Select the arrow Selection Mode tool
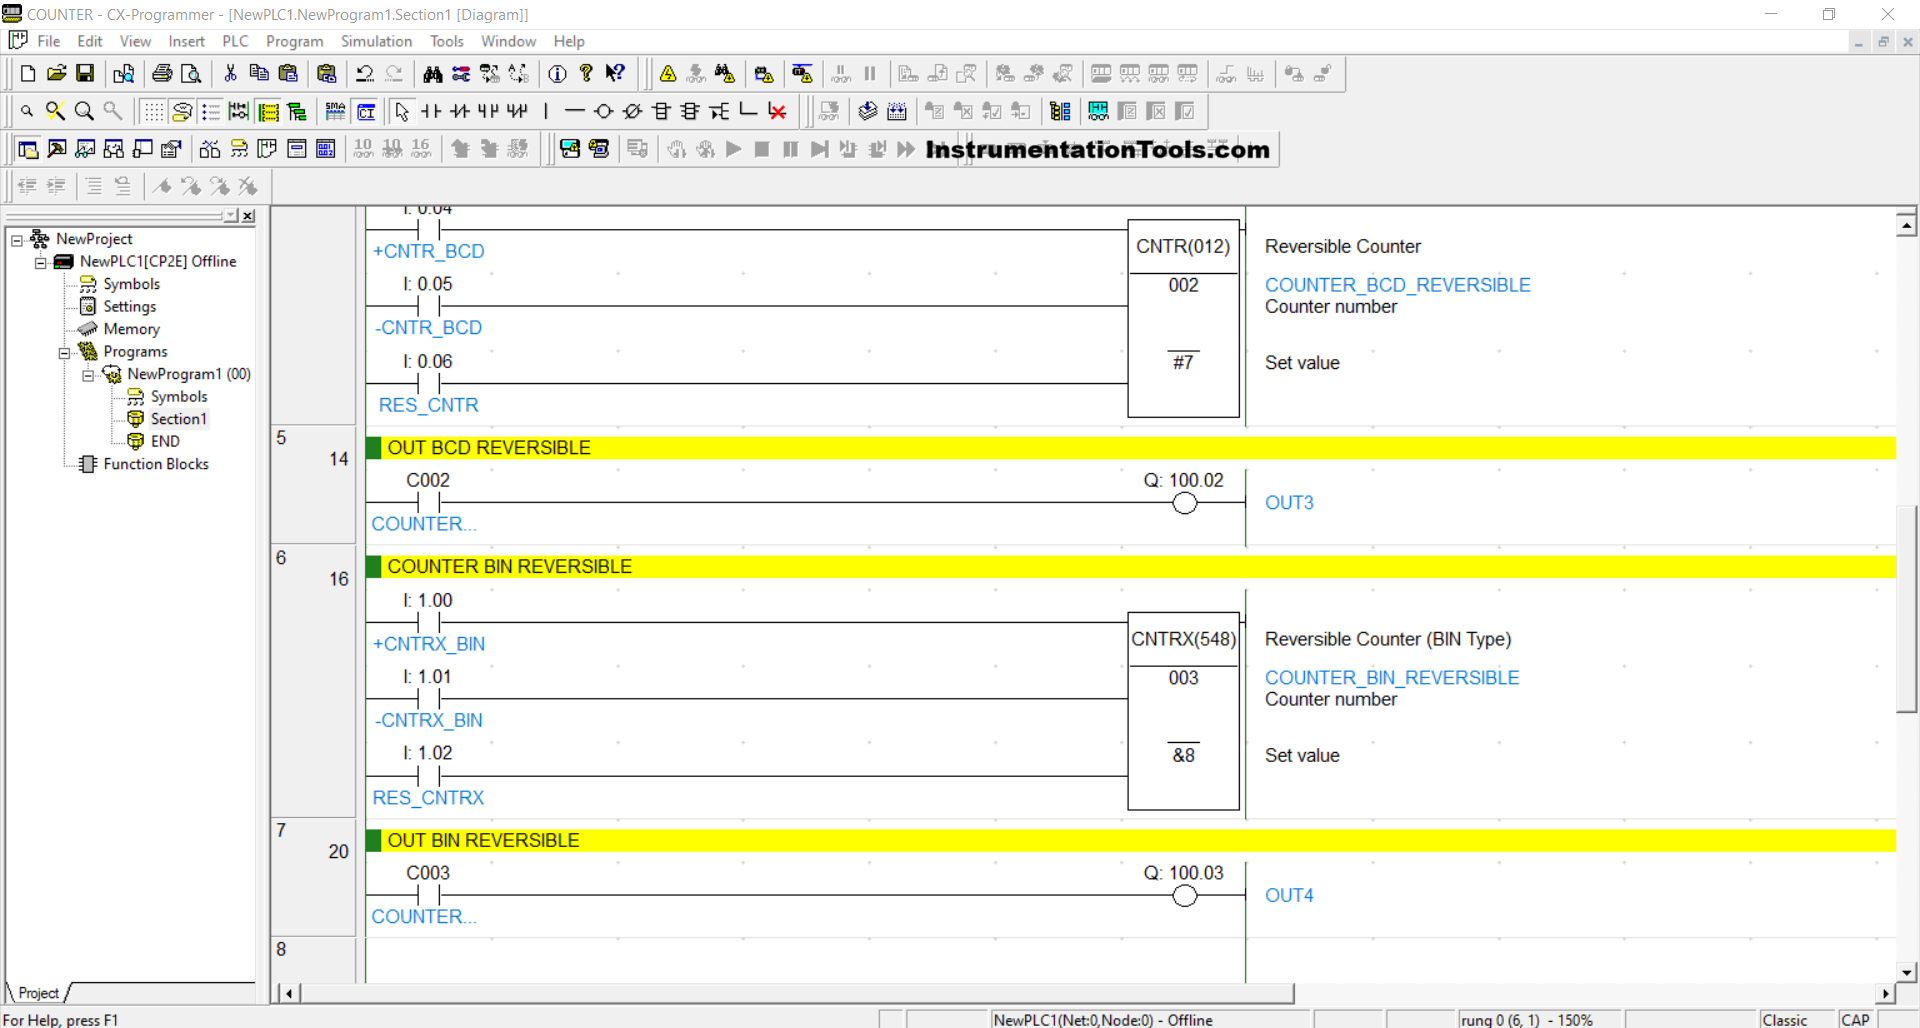The width and height of the screenshot is (1920, 1028). click(402, 111)
